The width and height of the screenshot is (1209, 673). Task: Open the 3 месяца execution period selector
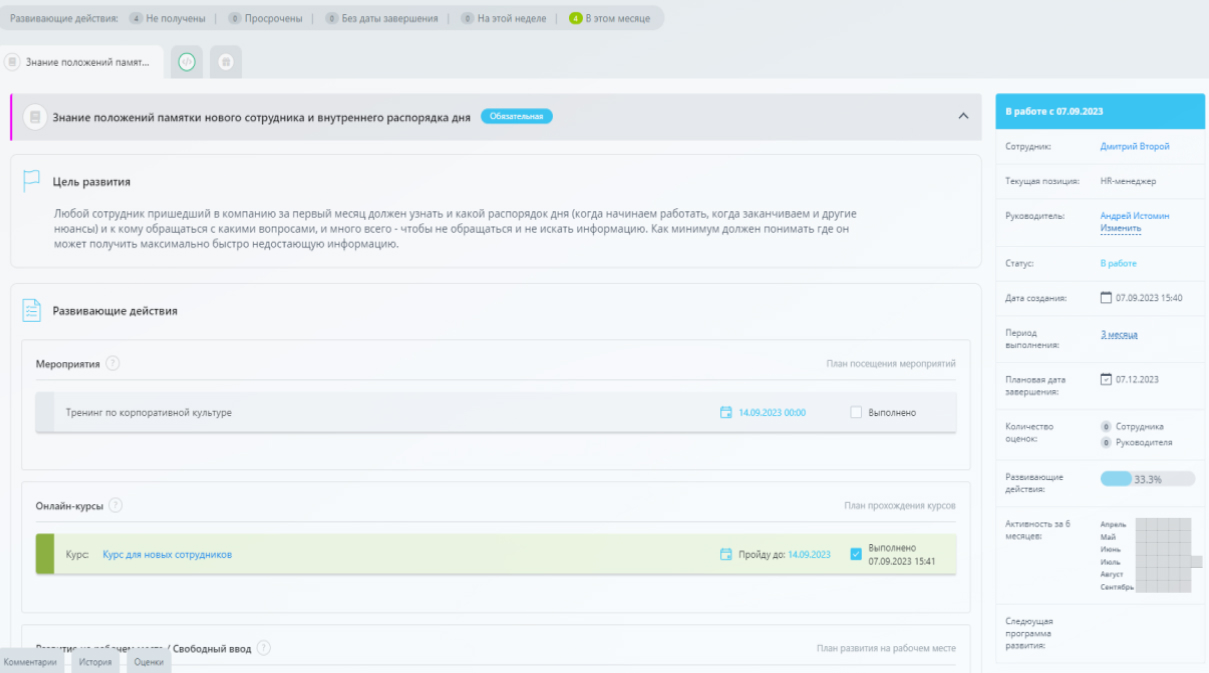click(1119, 334)
